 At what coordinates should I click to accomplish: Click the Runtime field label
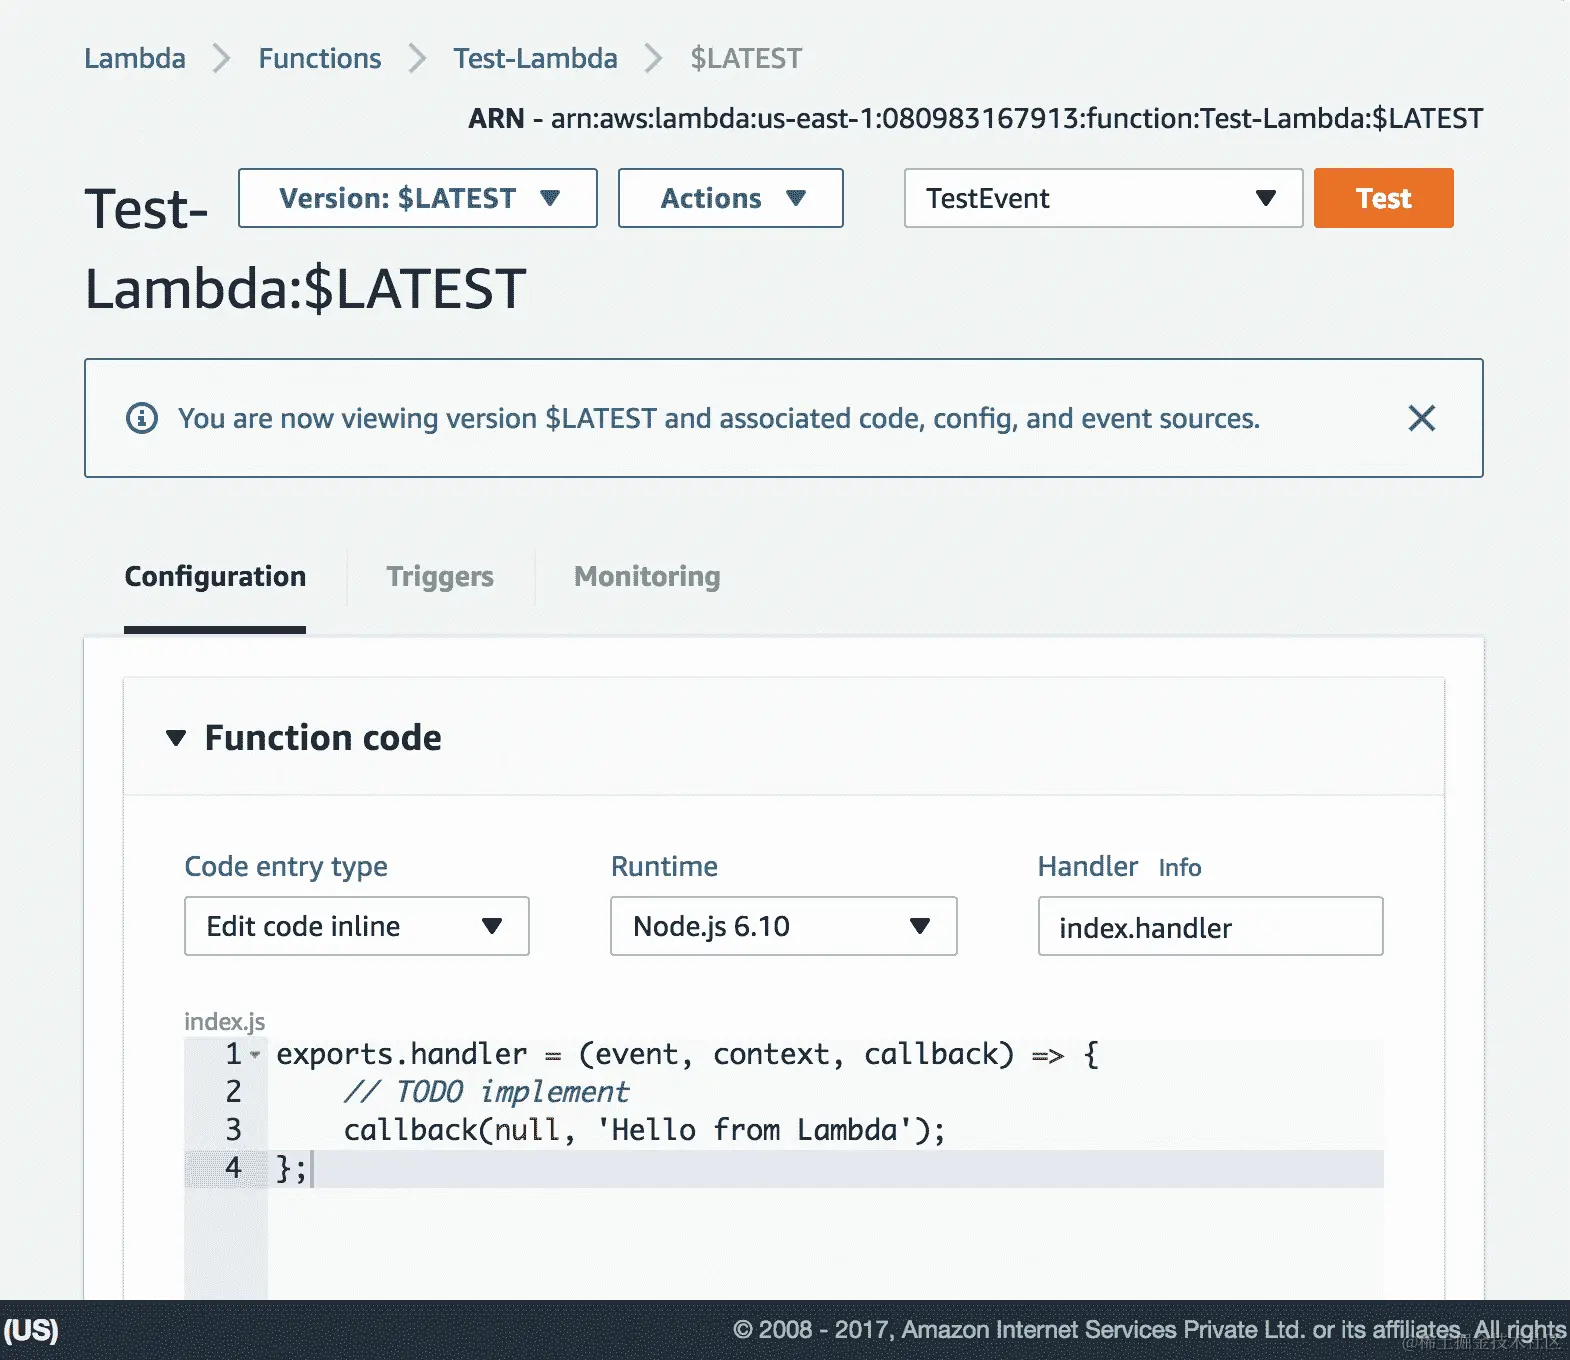coord(664,866)
